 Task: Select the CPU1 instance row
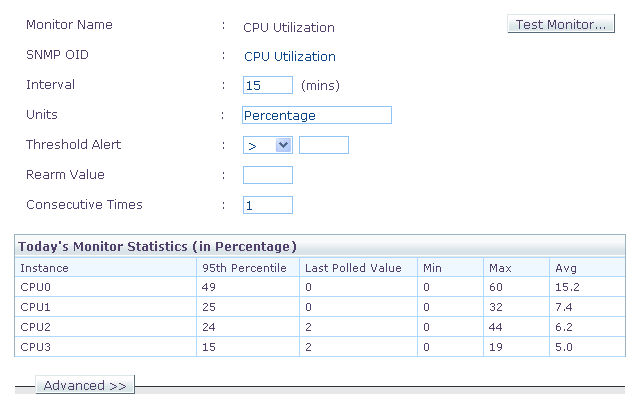[320, 307]
